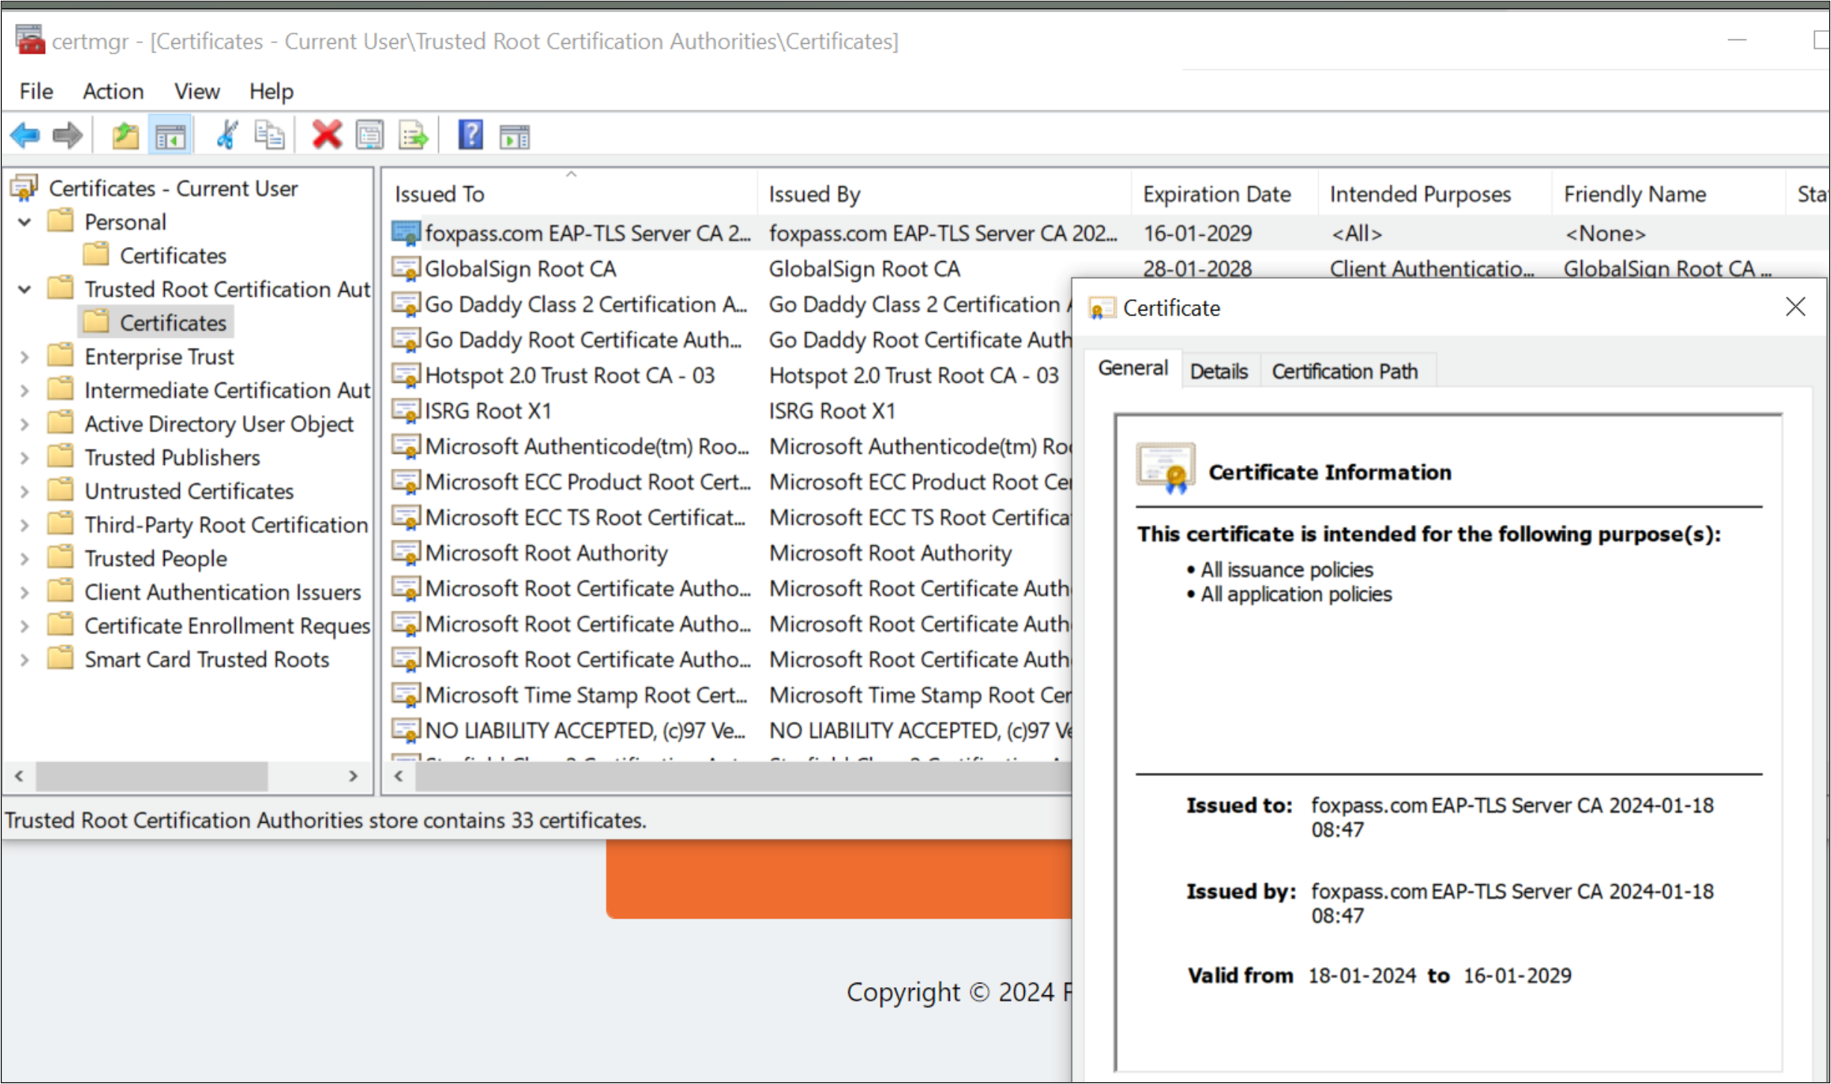The height and width of the screenshot is (1084, 1831).
Task: Click the Show/Hide Action Pane icon
Action: [514, 136]
